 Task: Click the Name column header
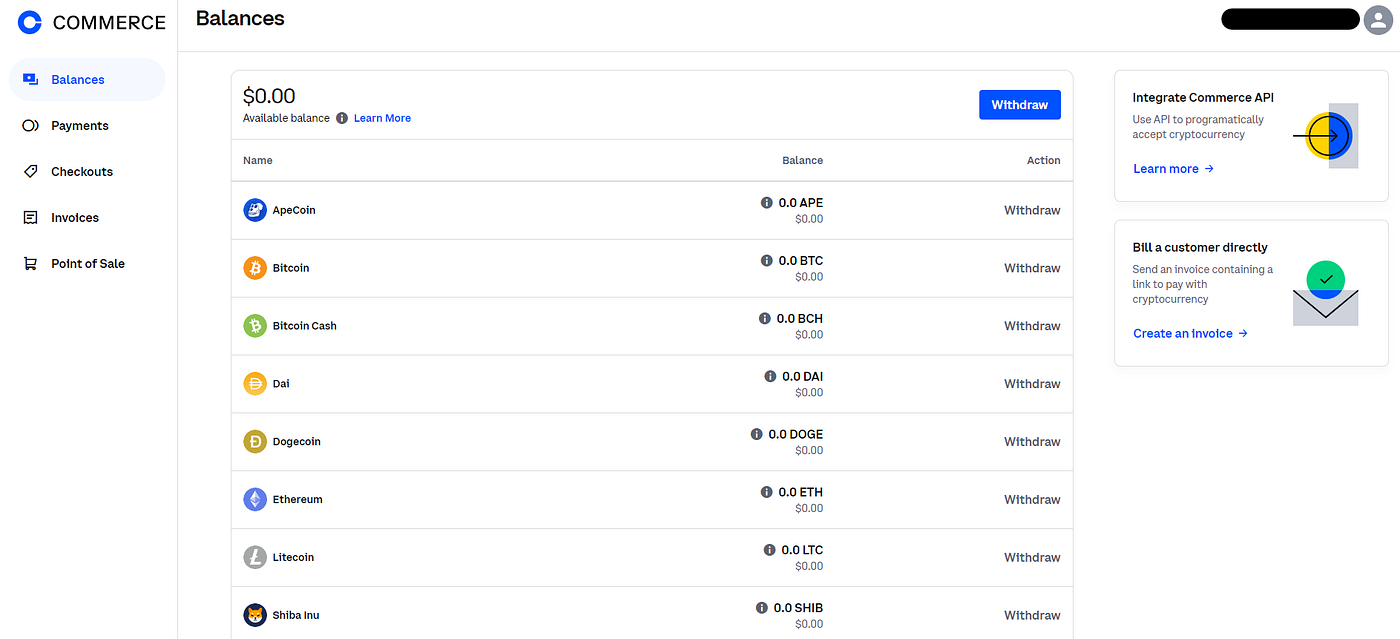pos(258,160)
